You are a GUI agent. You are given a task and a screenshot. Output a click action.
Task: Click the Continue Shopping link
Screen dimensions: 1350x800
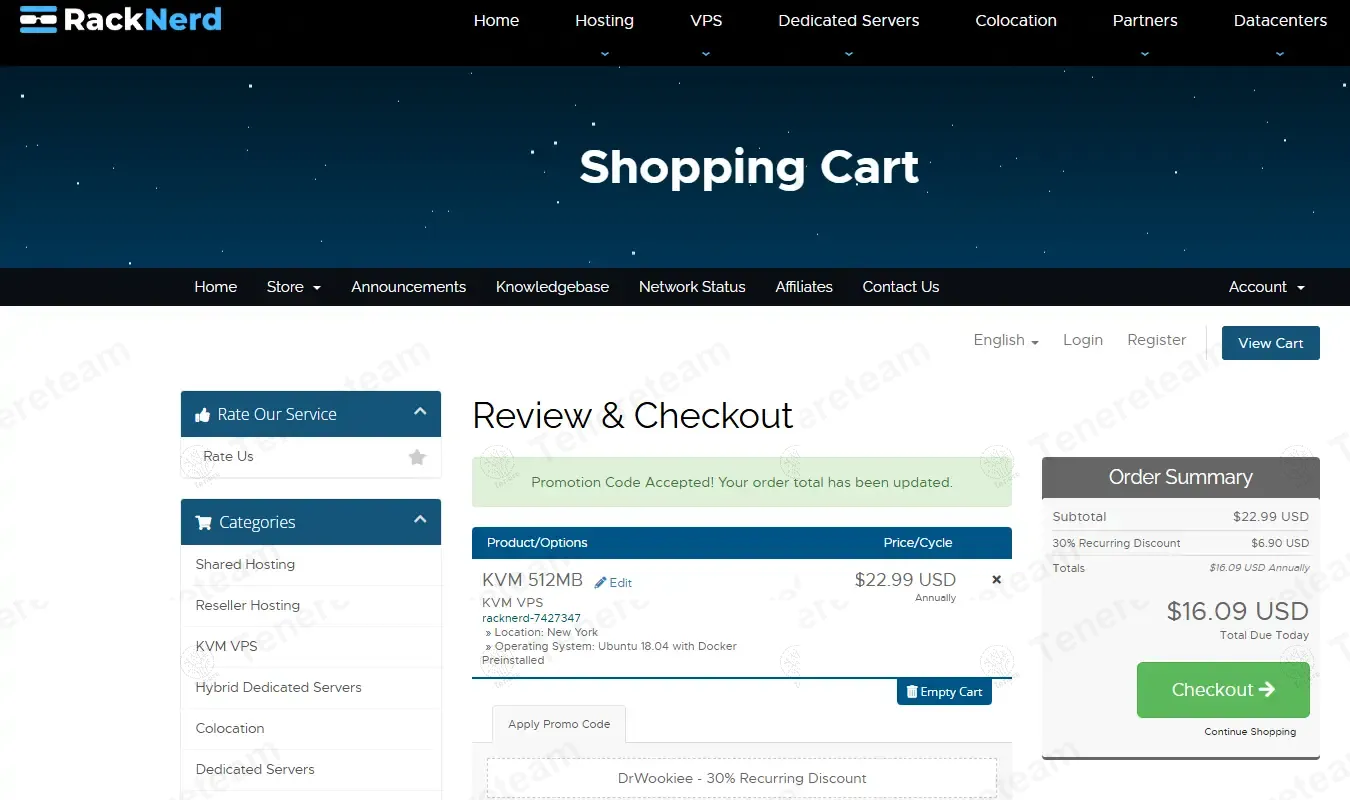pyautogui.click(x=1250, y=732)
